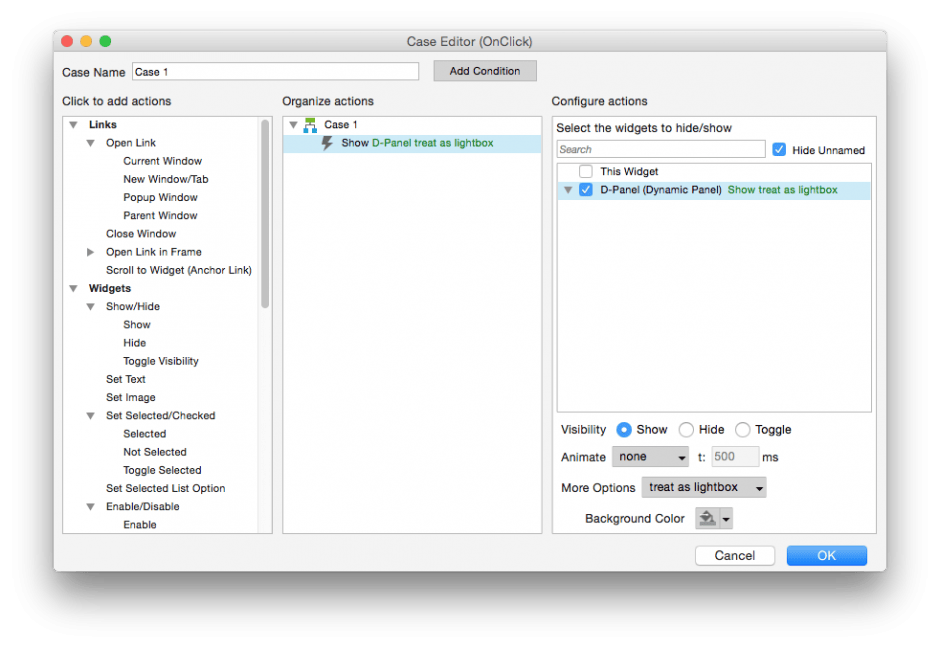Open the Animate dropdown set to none
The width and height of the screenshot is (940, 648).
pyautogui.click(x=651, y=457)
